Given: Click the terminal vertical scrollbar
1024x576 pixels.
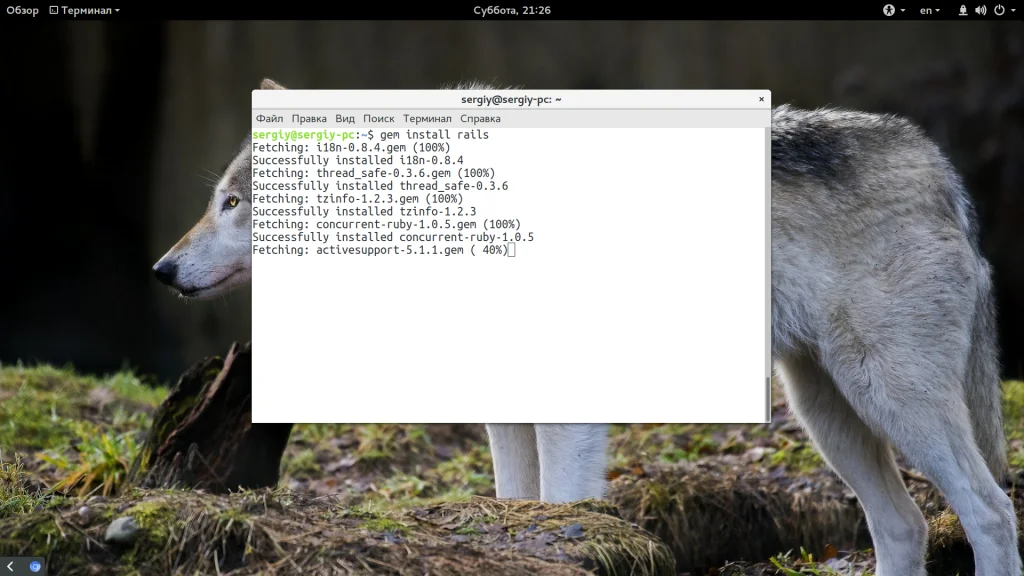Looking at the screenshot, I should (767, 399).
